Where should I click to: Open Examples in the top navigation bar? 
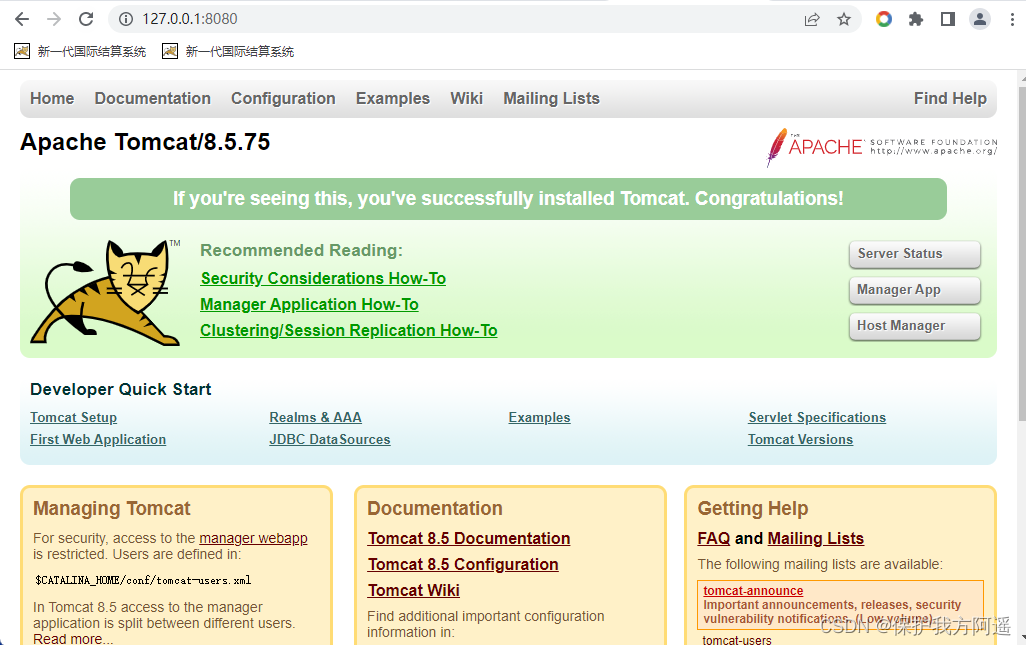click(393, 98)
